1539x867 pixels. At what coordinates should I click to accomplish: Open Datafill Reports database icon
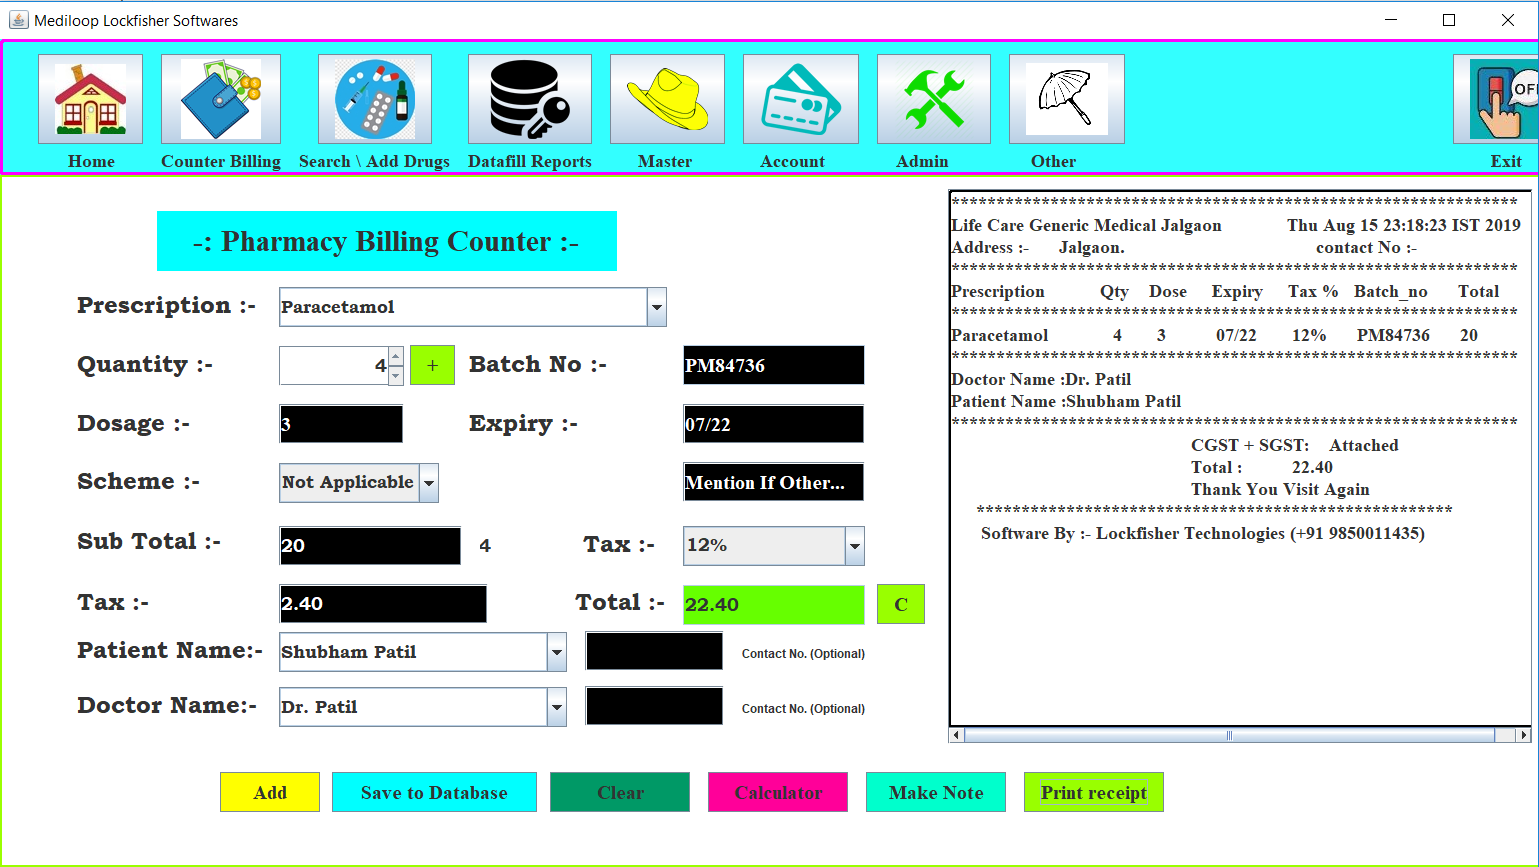(529, 99)
